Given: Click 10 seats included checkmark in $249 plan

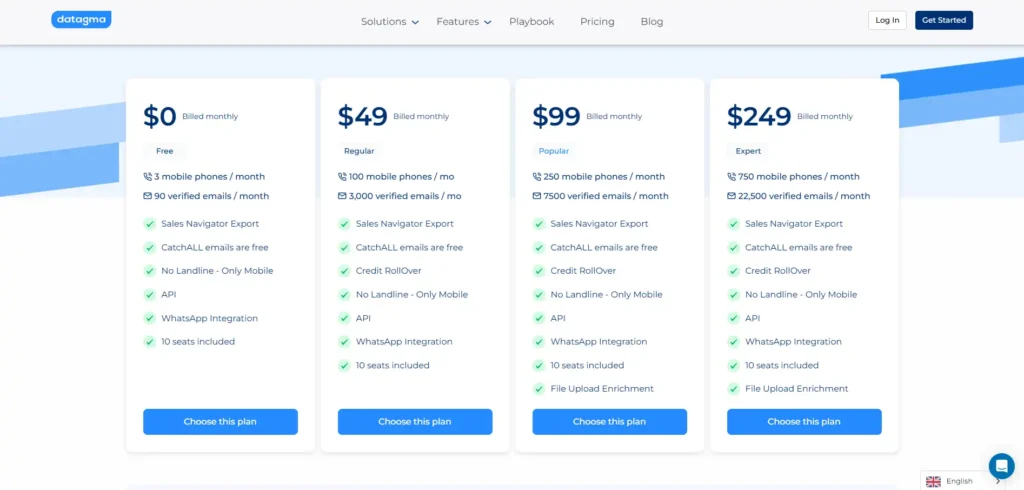Looking at the screenshot, I should pos(733,365).
